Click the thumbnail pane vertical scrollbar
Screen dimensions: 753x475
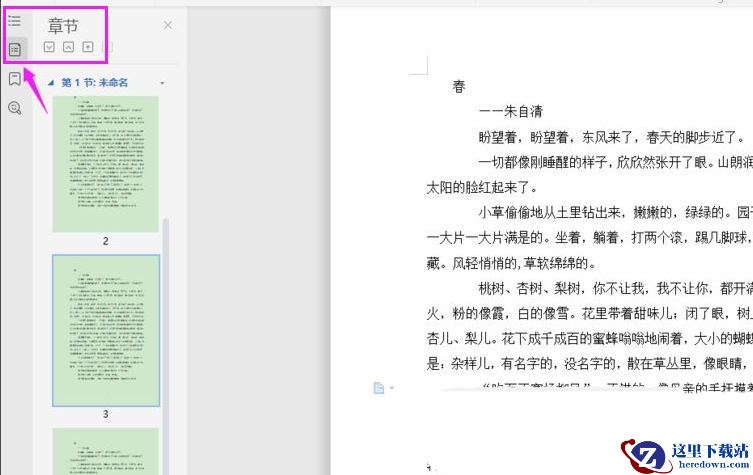click(x=166, y=346)
